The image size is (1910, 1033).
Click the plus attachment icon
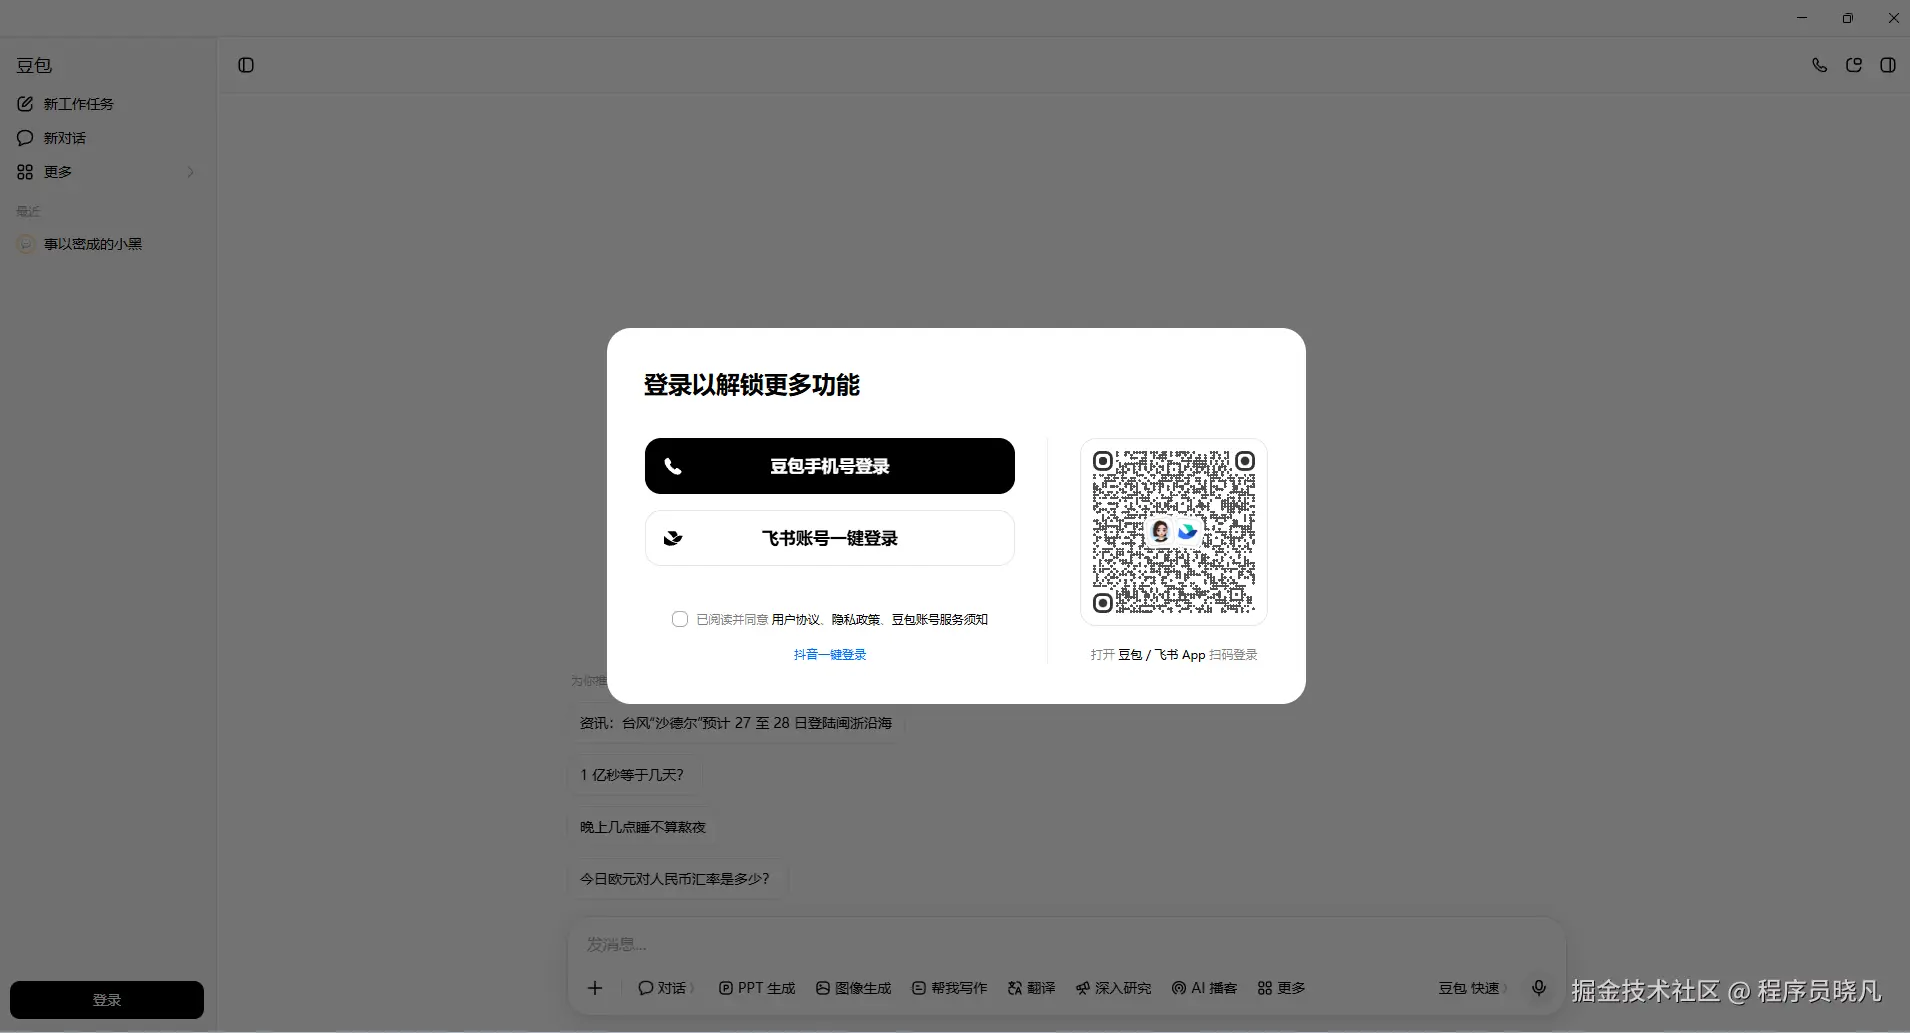tap(595, 988)
